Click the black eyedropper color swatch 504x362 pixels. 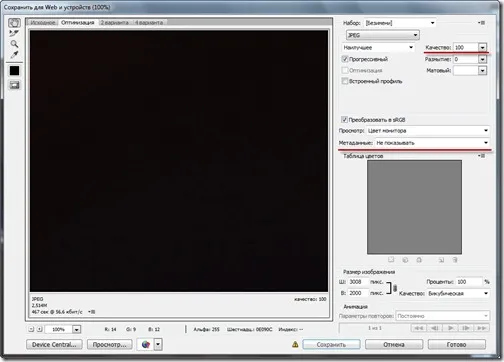[14, 71]
